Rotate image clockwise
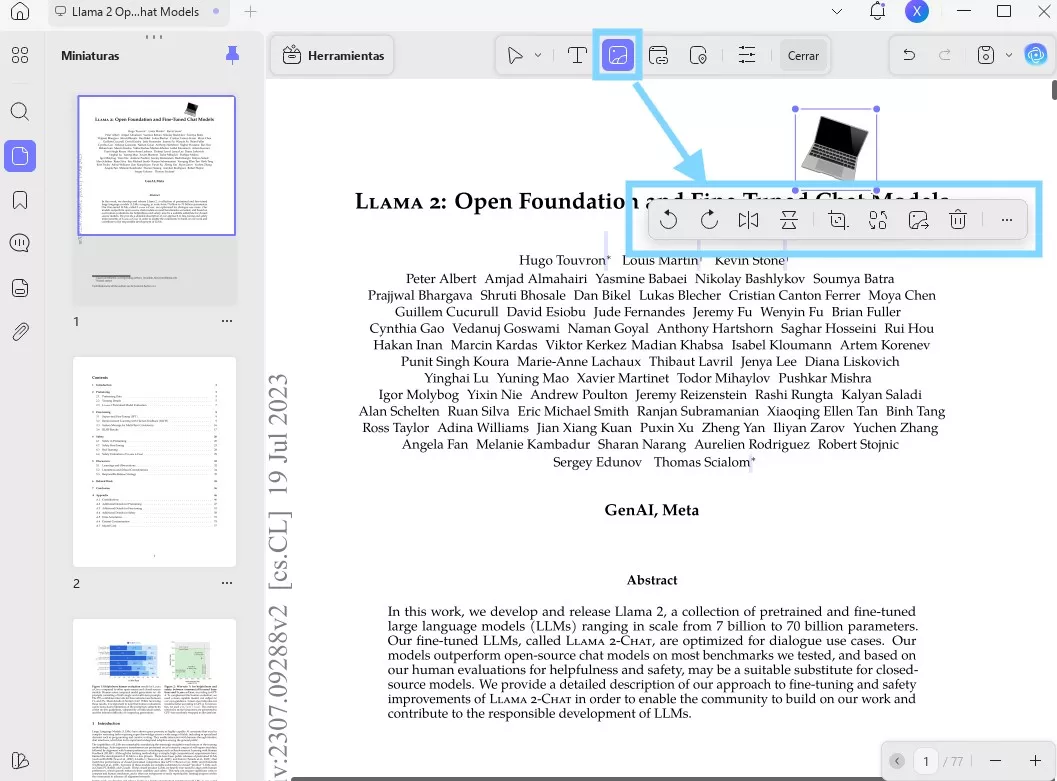Screen dimensions: 1057x781 pyautogui.click(x=708, y=220)
